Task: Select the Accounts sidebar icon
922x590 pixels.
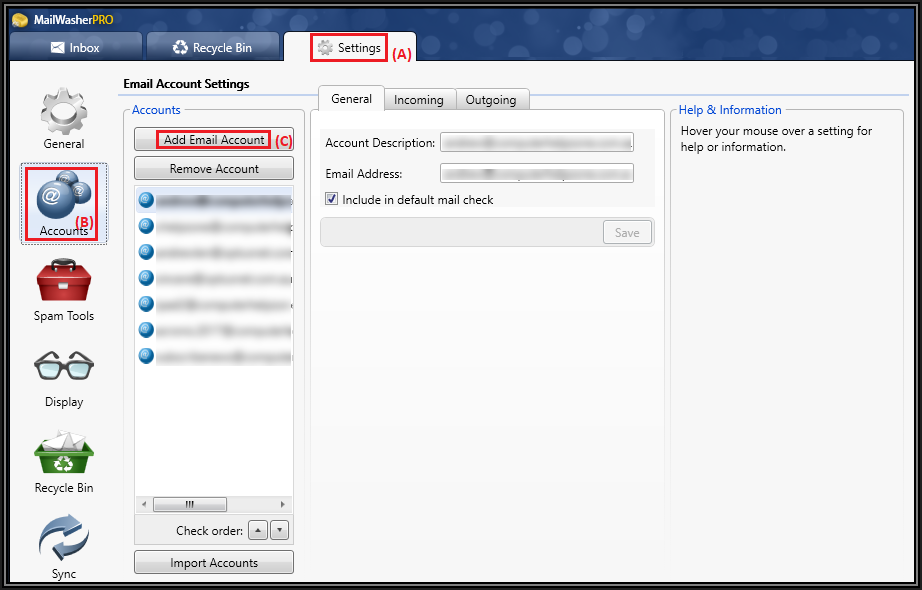Action: click(64, 204)
